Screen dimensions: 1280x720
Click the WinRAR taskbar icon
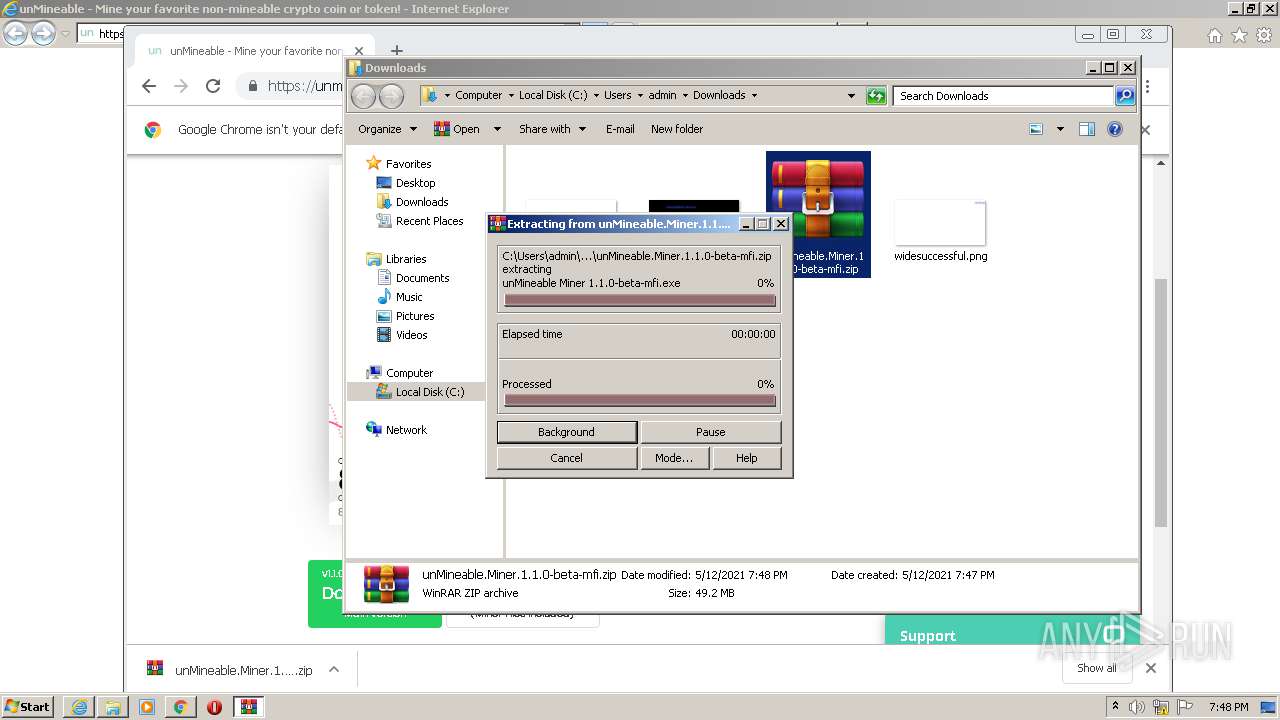tap(248, 707)
